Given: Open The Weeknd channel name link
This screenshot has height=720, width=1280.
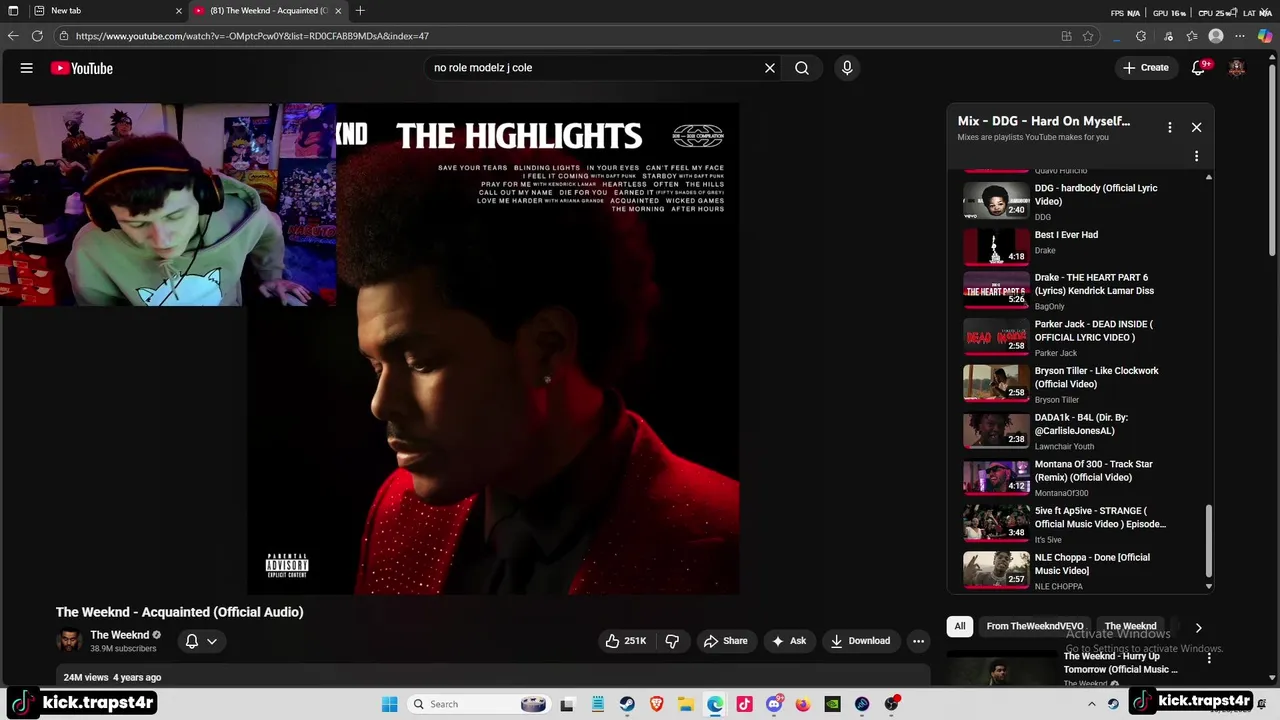Looking at the screenshot, I should pyautogui.click(x=119, y=635).
